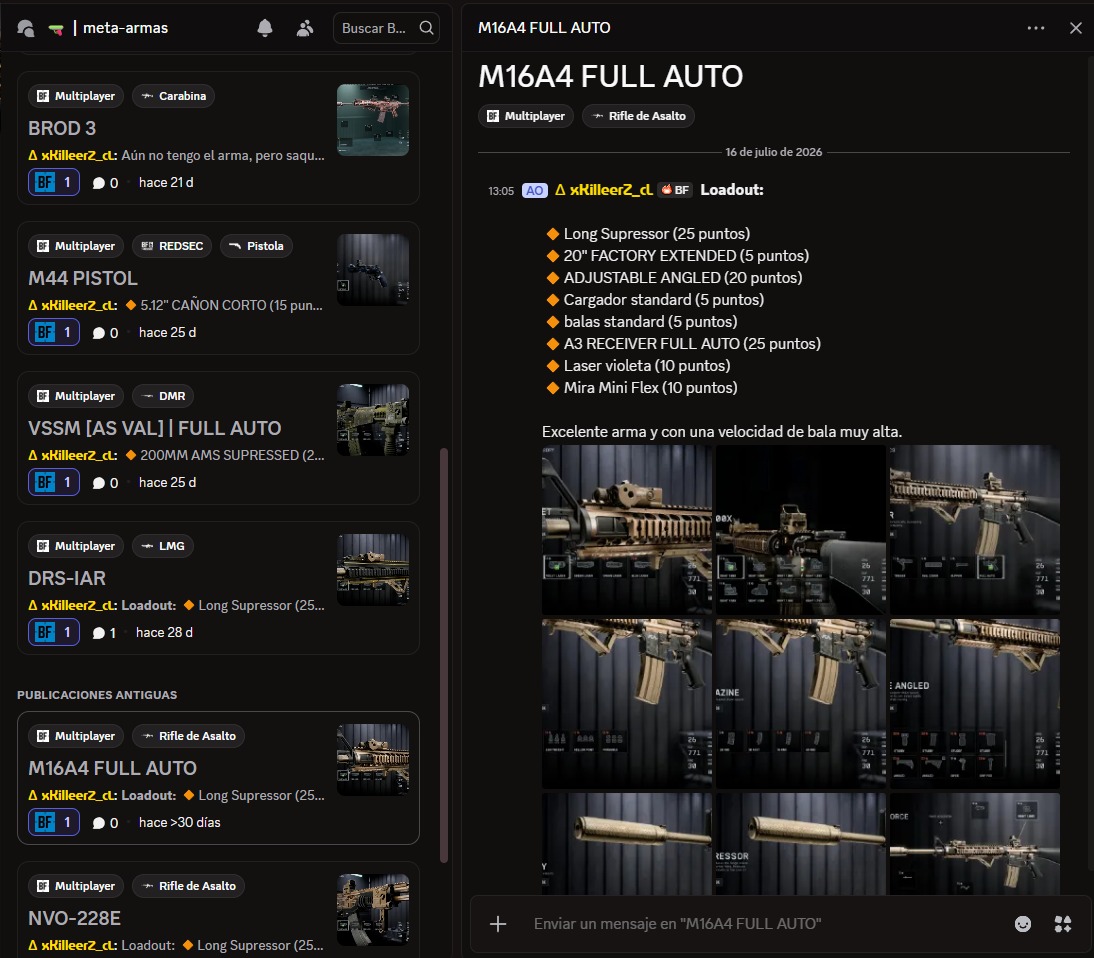Click the search magnifier icon
This screenshot has width=1094, height=958.
pyautogui.click(x=426, y=28)
